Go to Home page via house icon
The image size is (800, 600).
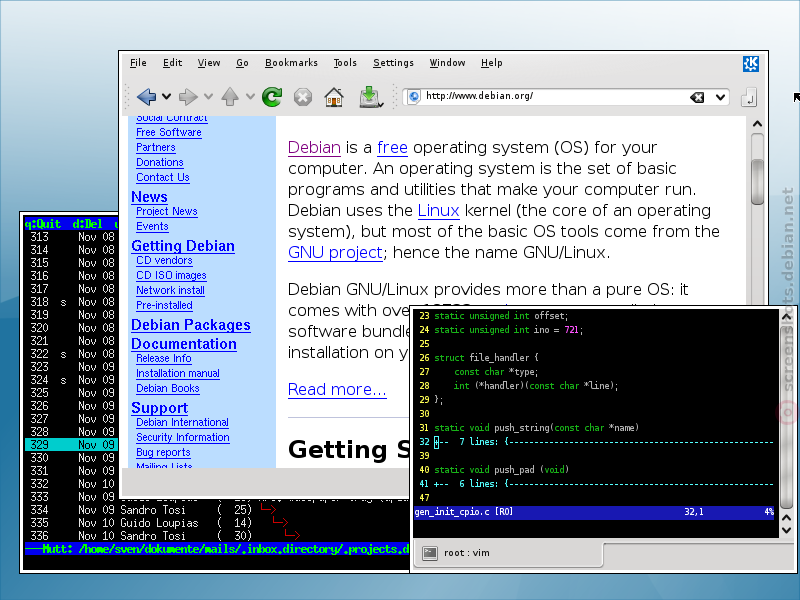click(x=334, y=96)
